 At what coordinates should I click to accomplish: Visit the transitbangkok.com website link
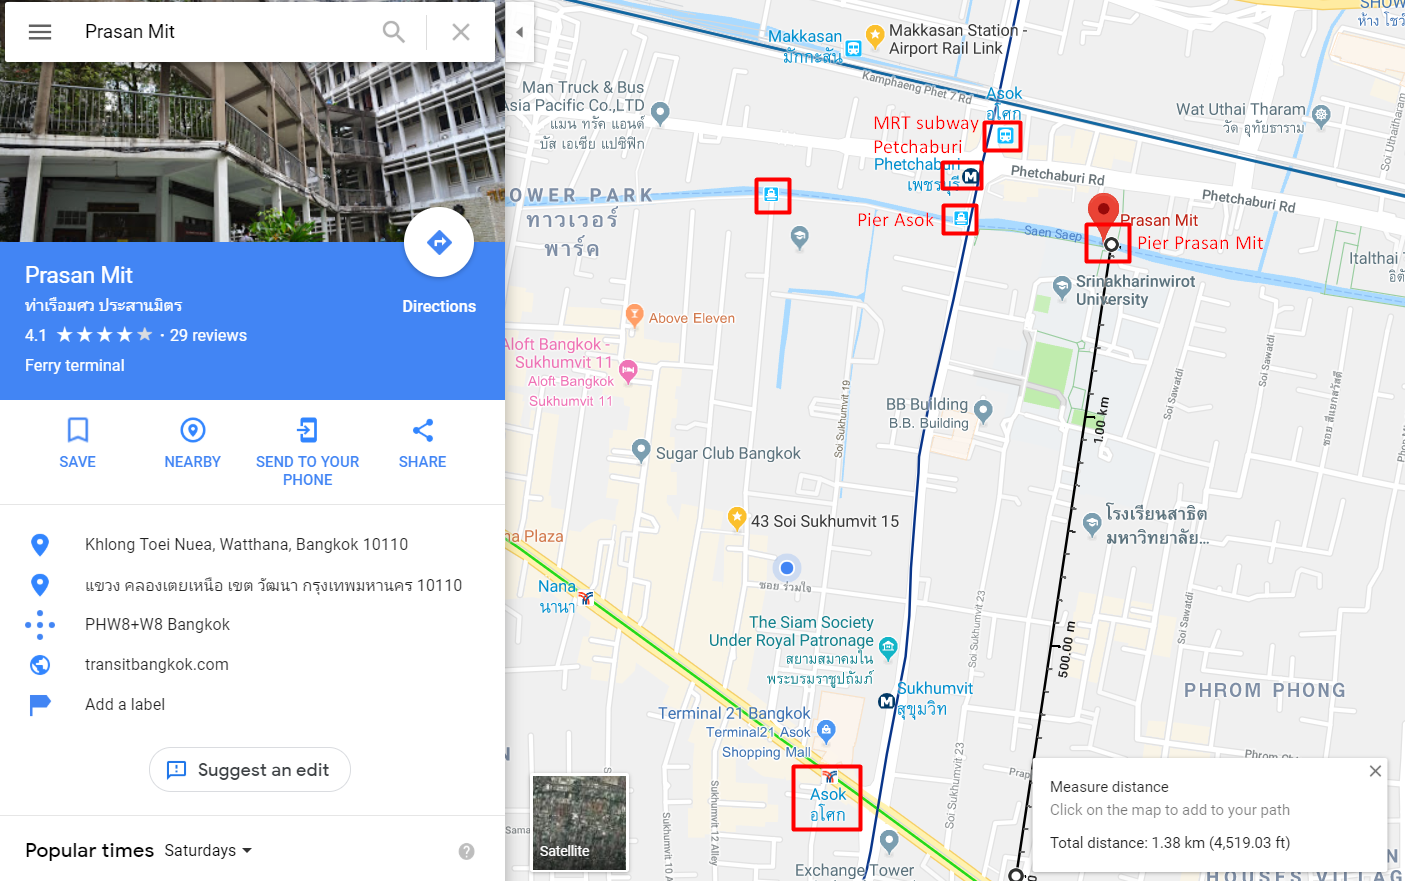157,664
